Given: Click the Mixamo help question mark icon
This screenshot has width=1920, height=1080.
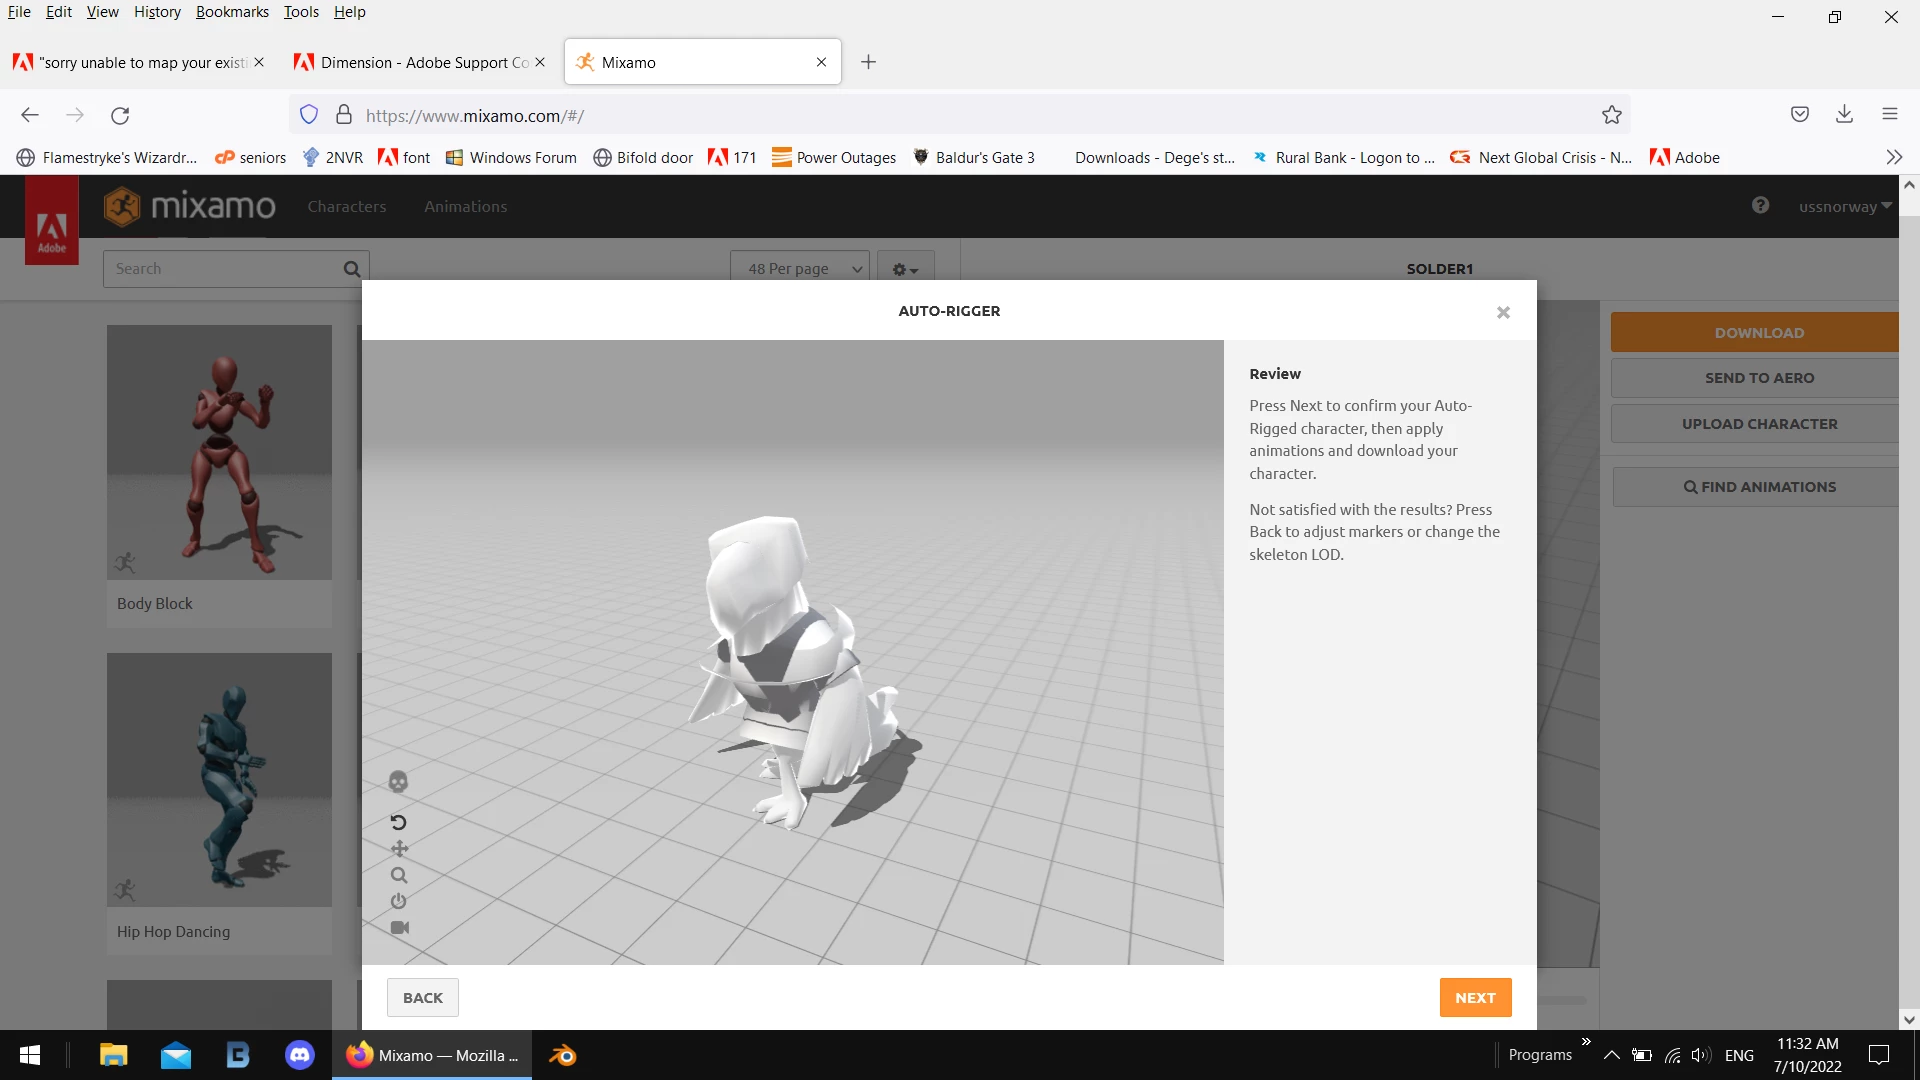Looking at the screenshot, I should pos(1760,206).
